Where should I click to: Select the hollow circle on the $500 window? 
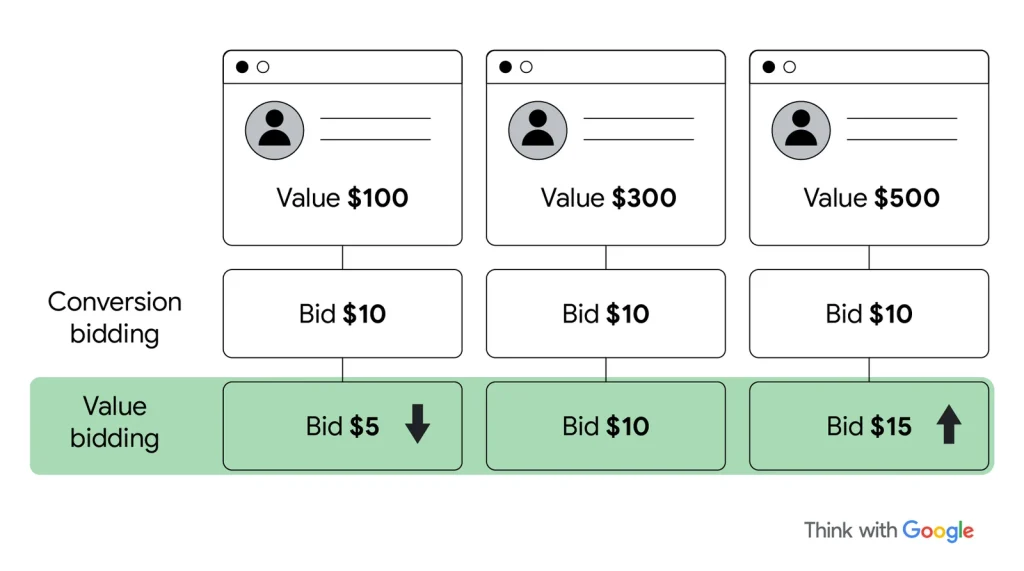click(789, 67)
